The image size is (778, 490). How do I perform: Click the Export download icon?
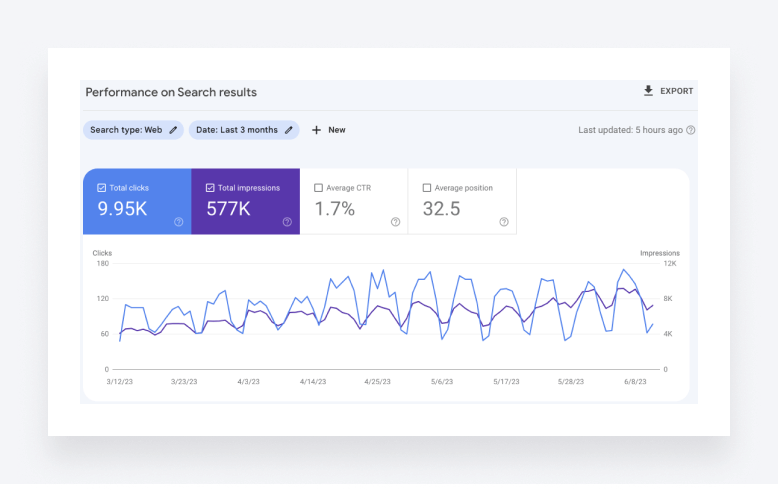648,91
